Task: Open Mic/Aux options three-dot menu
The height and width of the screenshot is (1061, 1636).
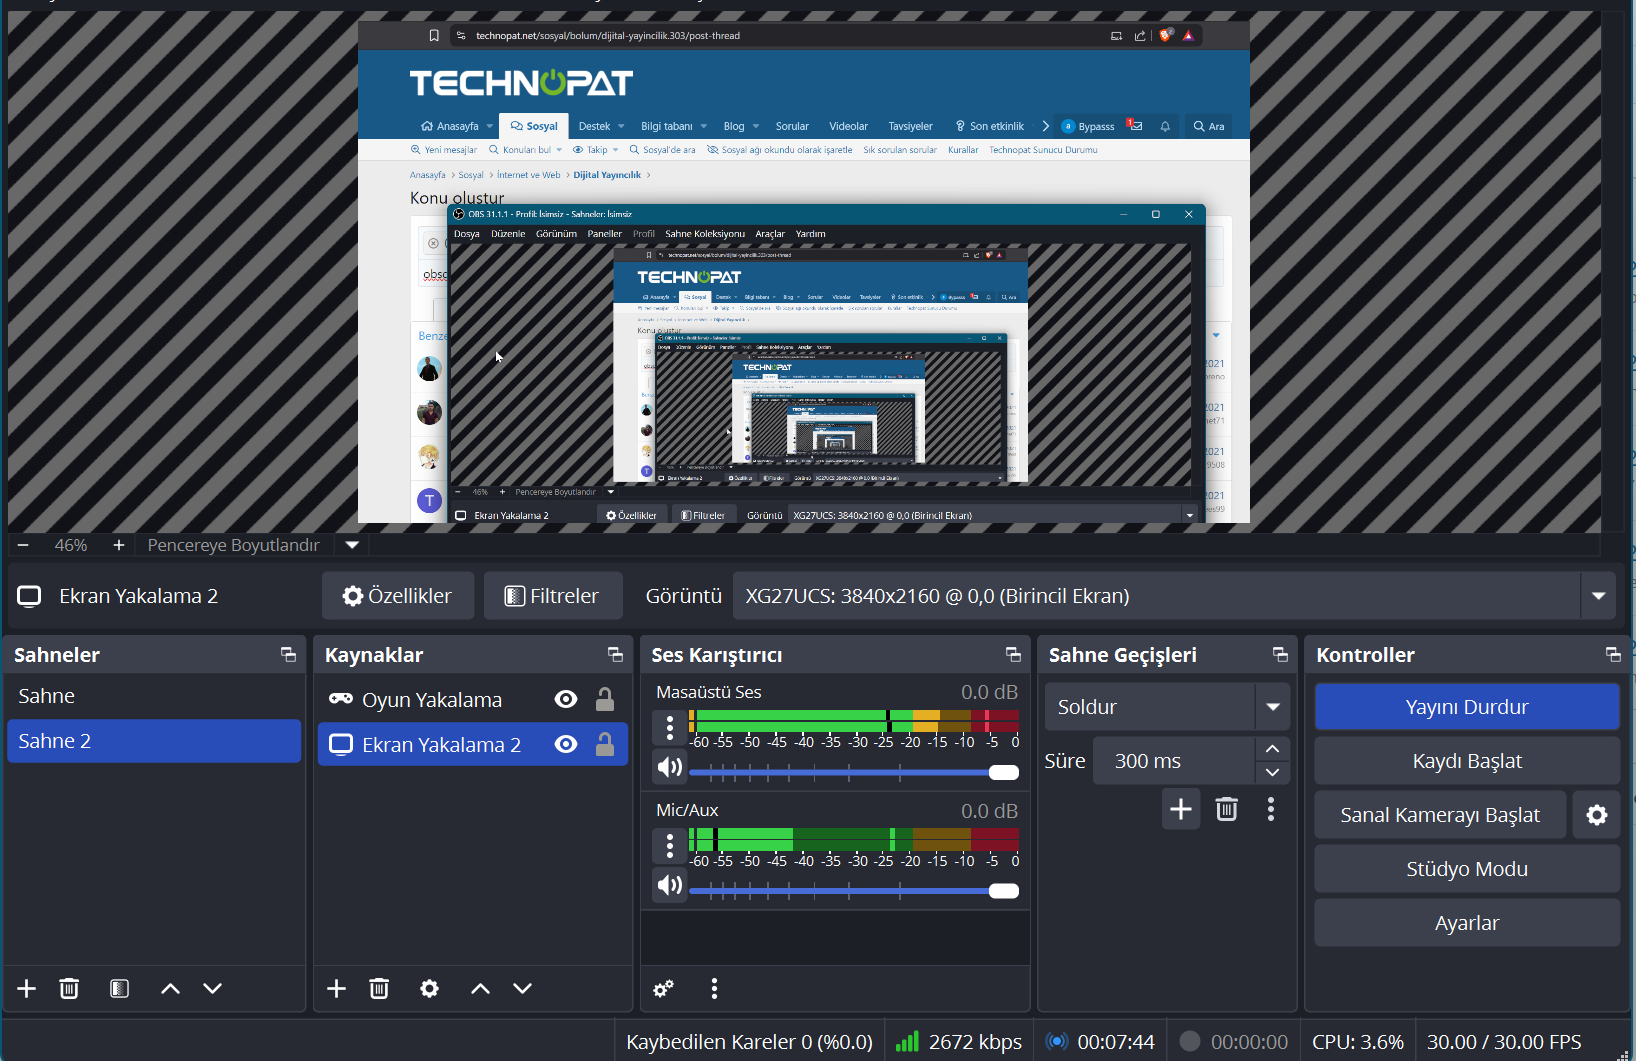Action: [670, 846]
